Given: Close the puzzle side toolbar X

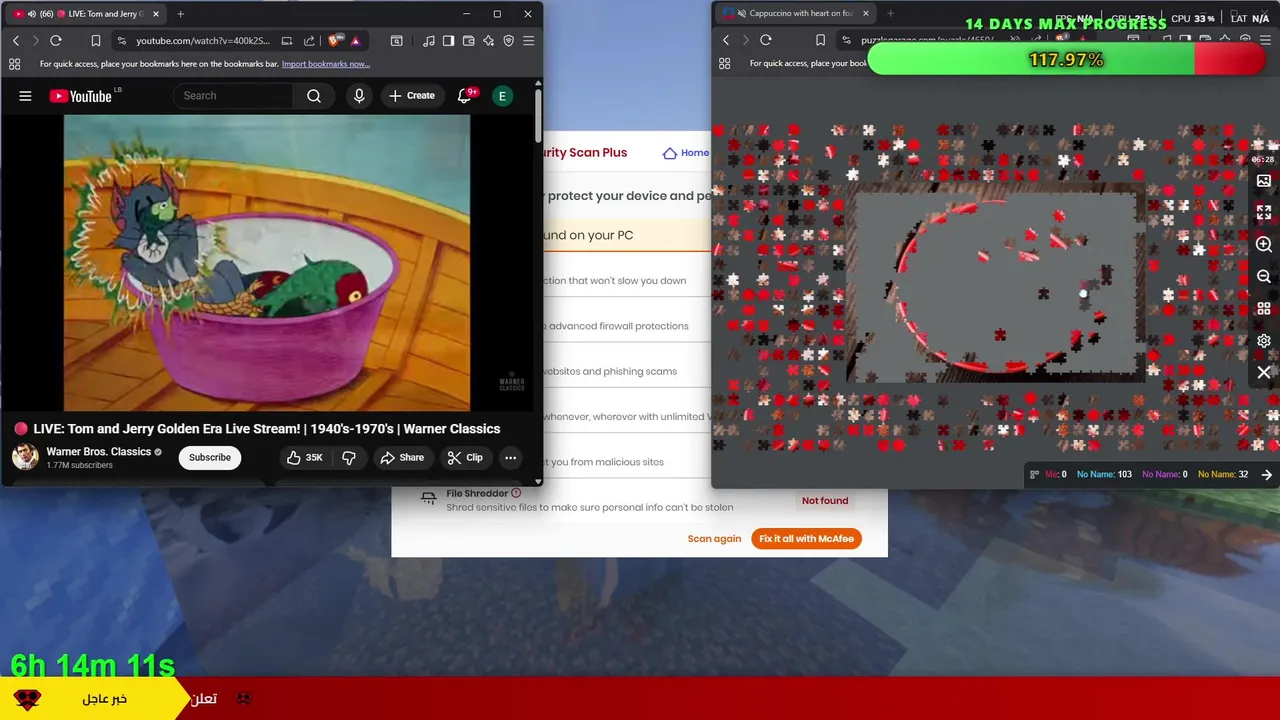Looking at the screenshot, I should point(1264,373).
